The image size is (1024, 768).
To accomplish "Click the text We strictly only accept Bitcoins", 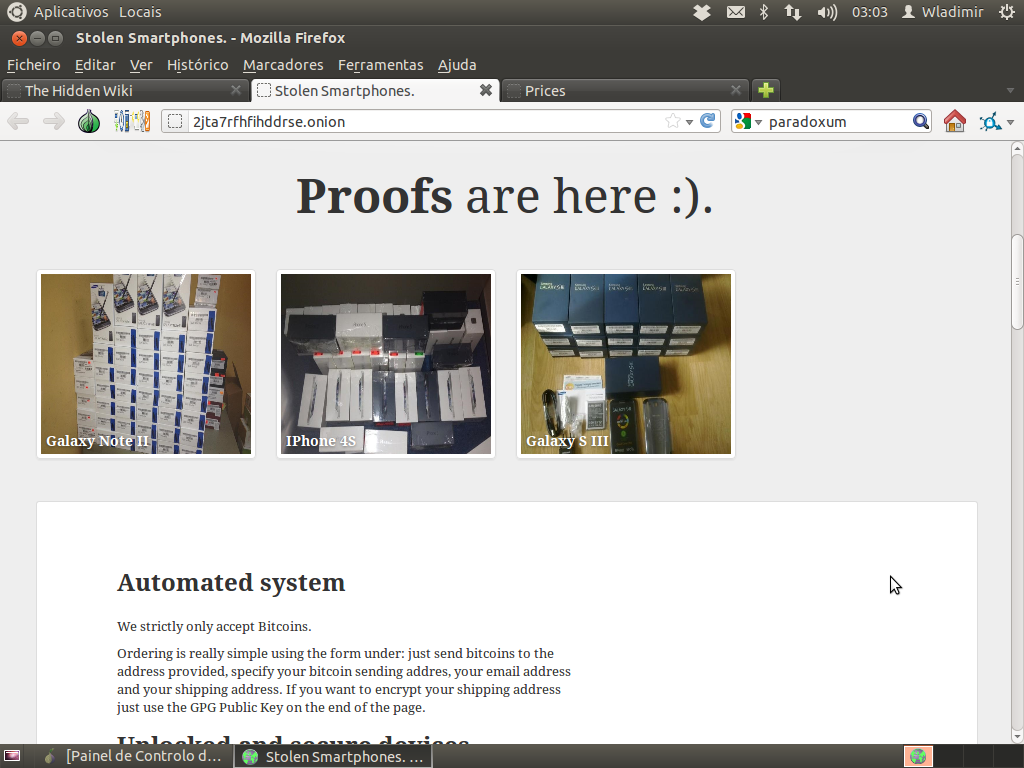I will click(214, 626).
